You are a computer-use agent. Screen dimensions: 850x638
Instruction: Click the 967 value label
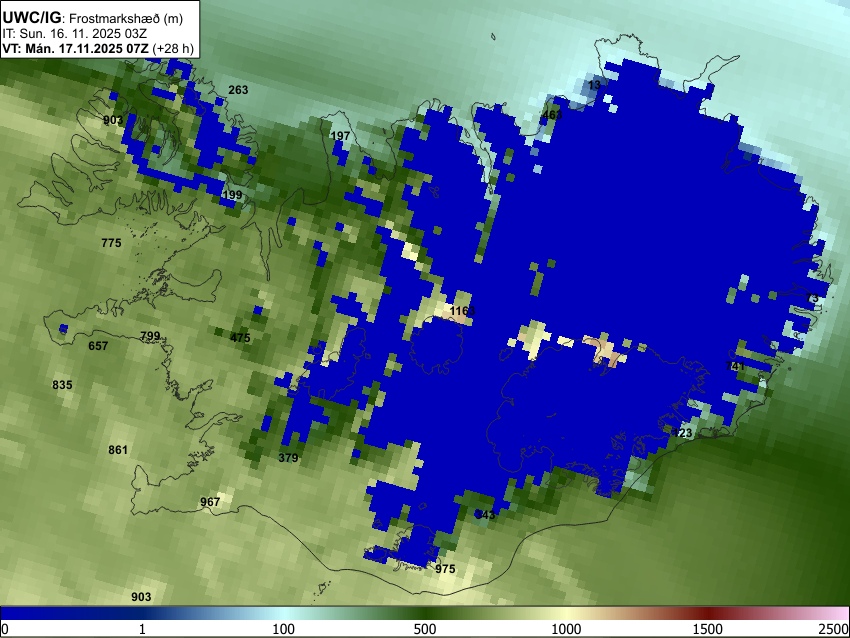(x=210, y=502)
